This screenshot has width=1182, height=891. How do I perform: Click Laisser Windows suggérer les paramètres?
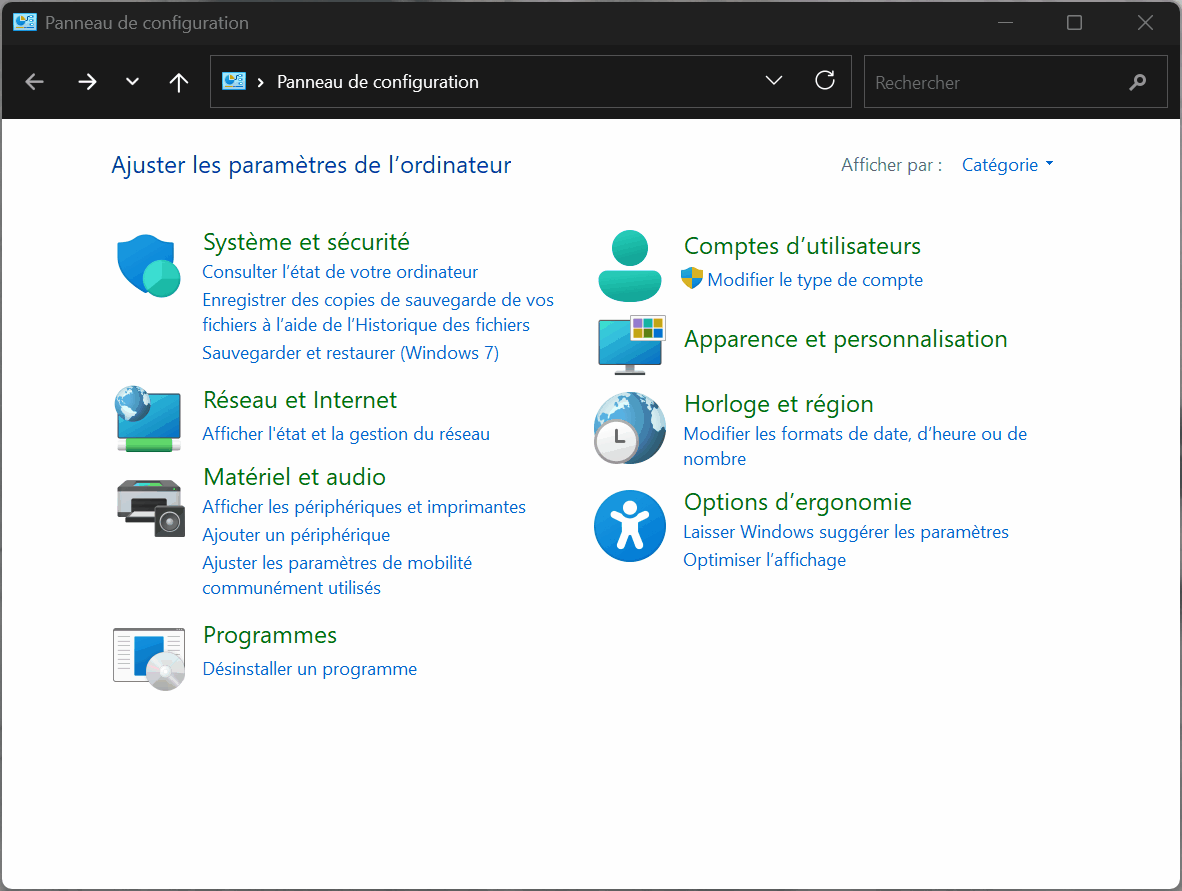pyautogui.click(x=846, y=531)
